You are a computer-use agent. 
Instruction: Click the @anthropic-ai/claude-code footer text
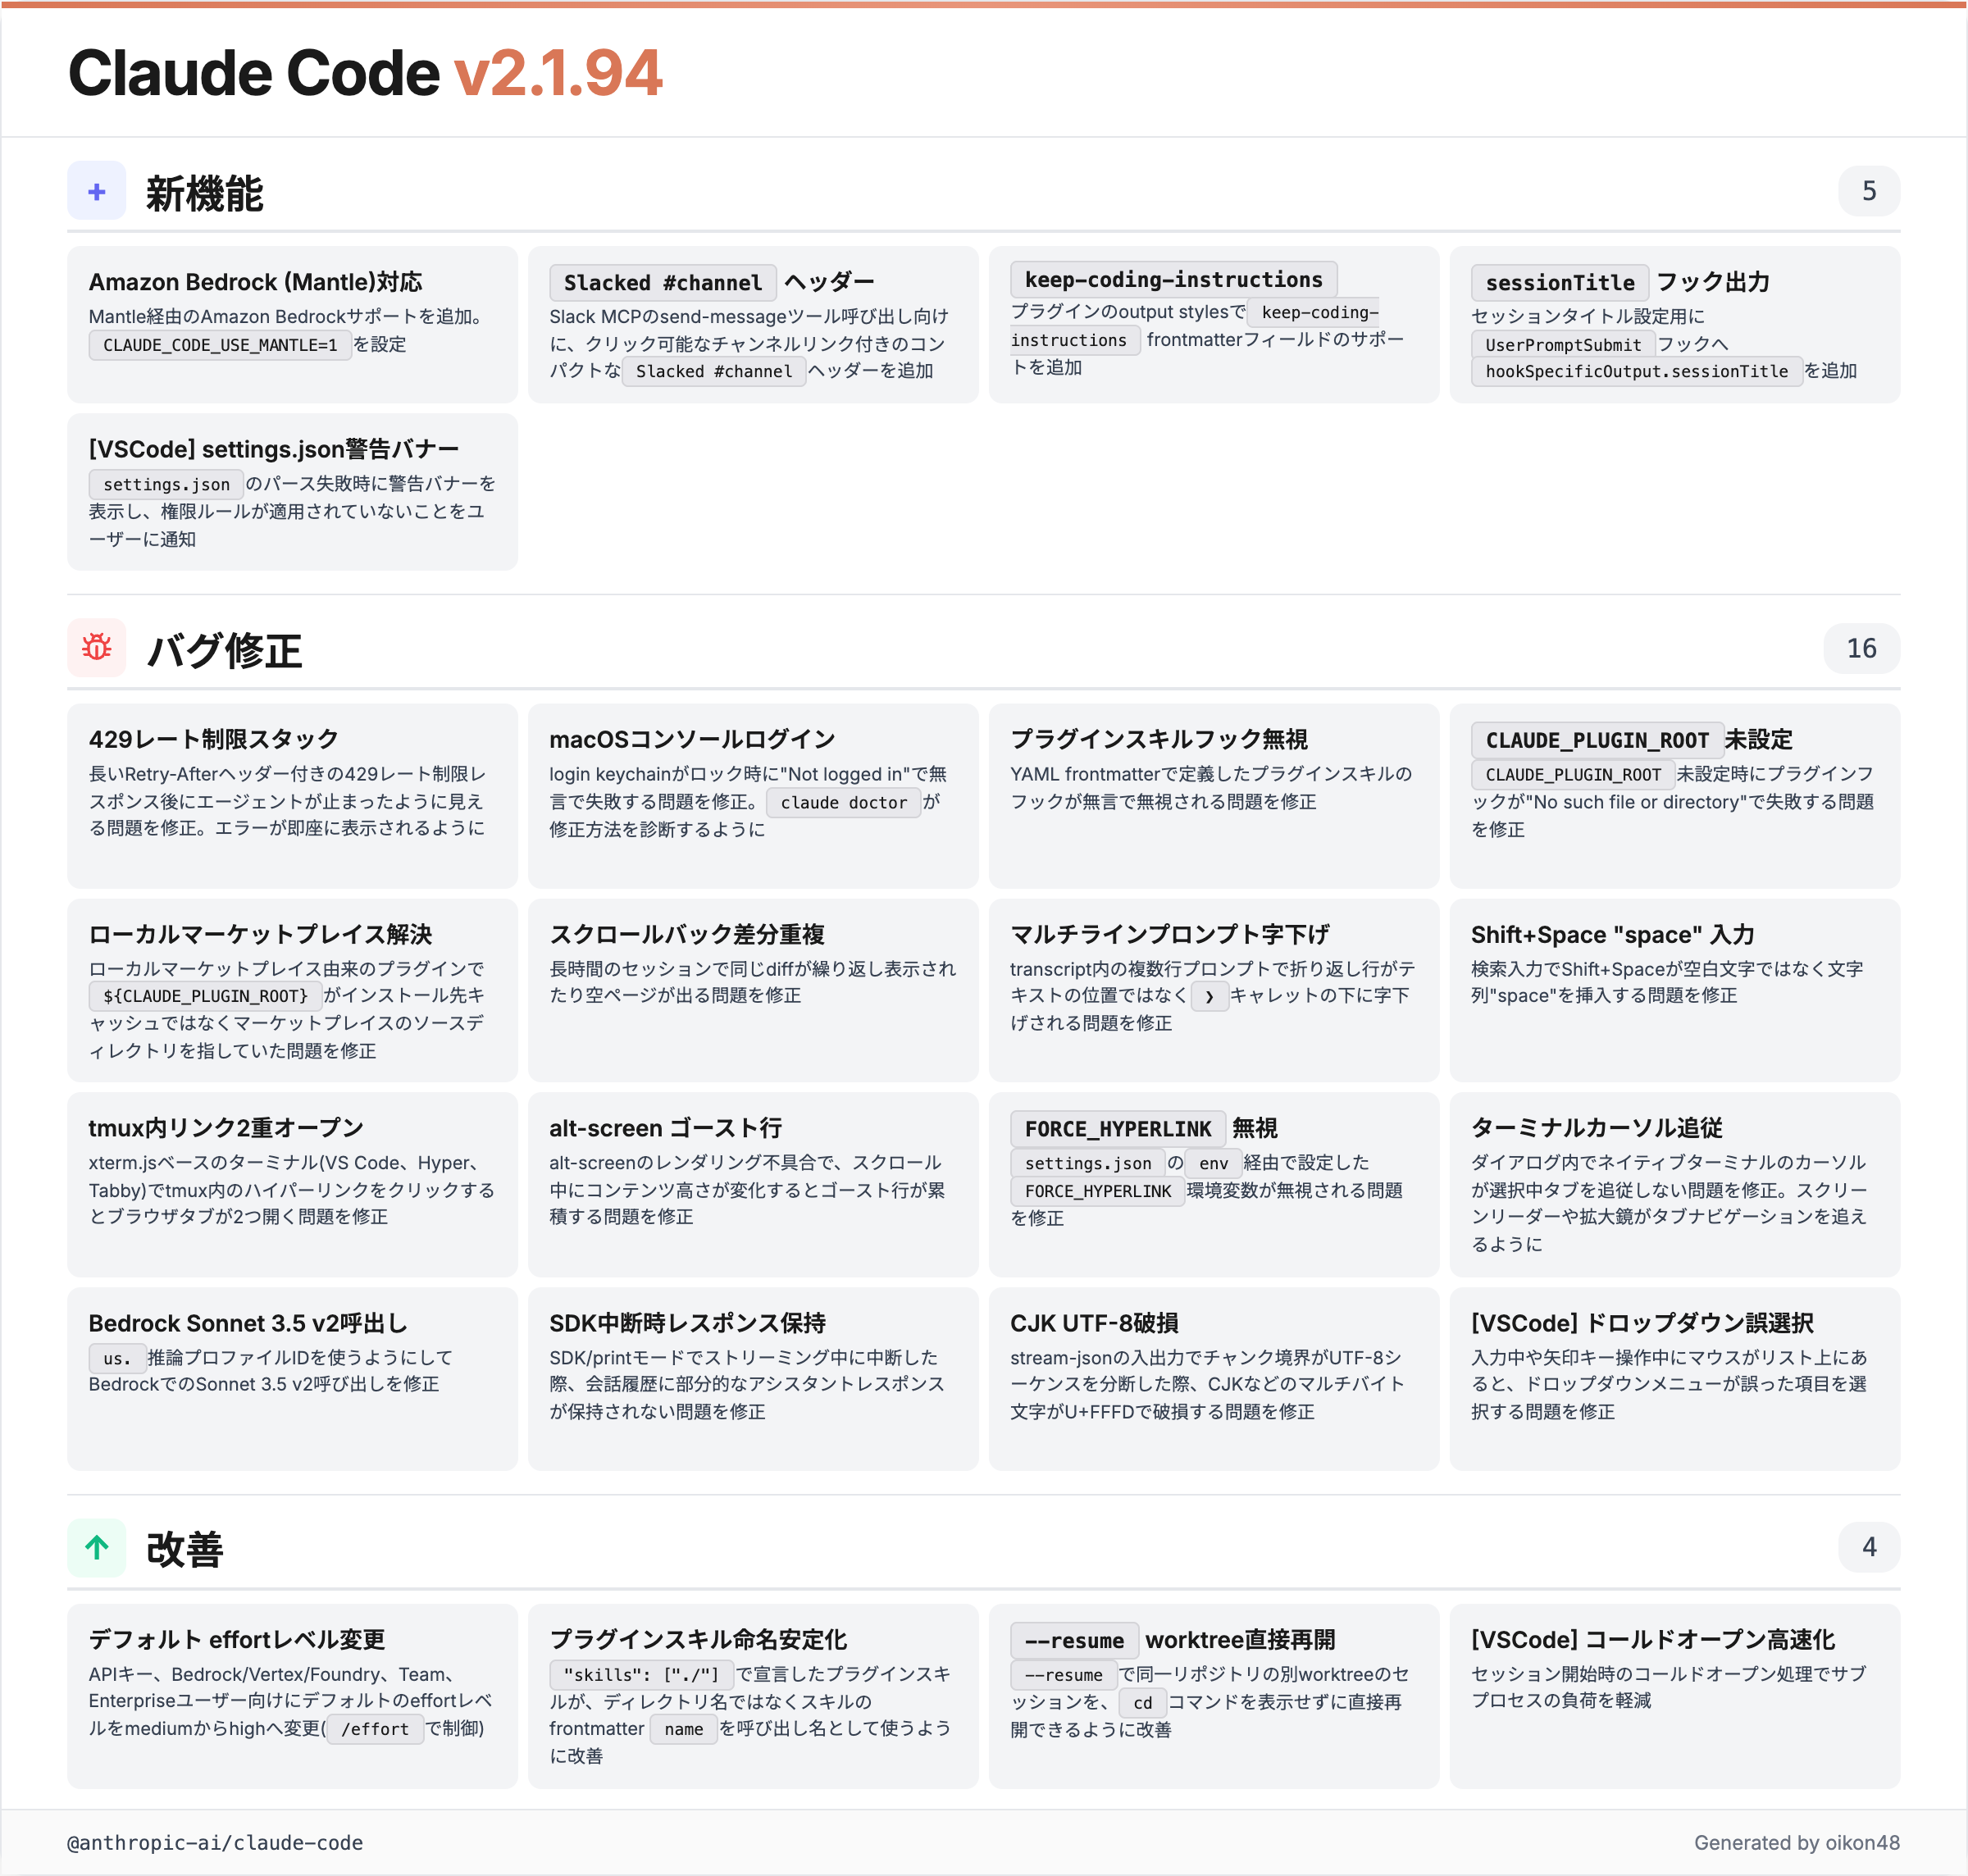215,1842
